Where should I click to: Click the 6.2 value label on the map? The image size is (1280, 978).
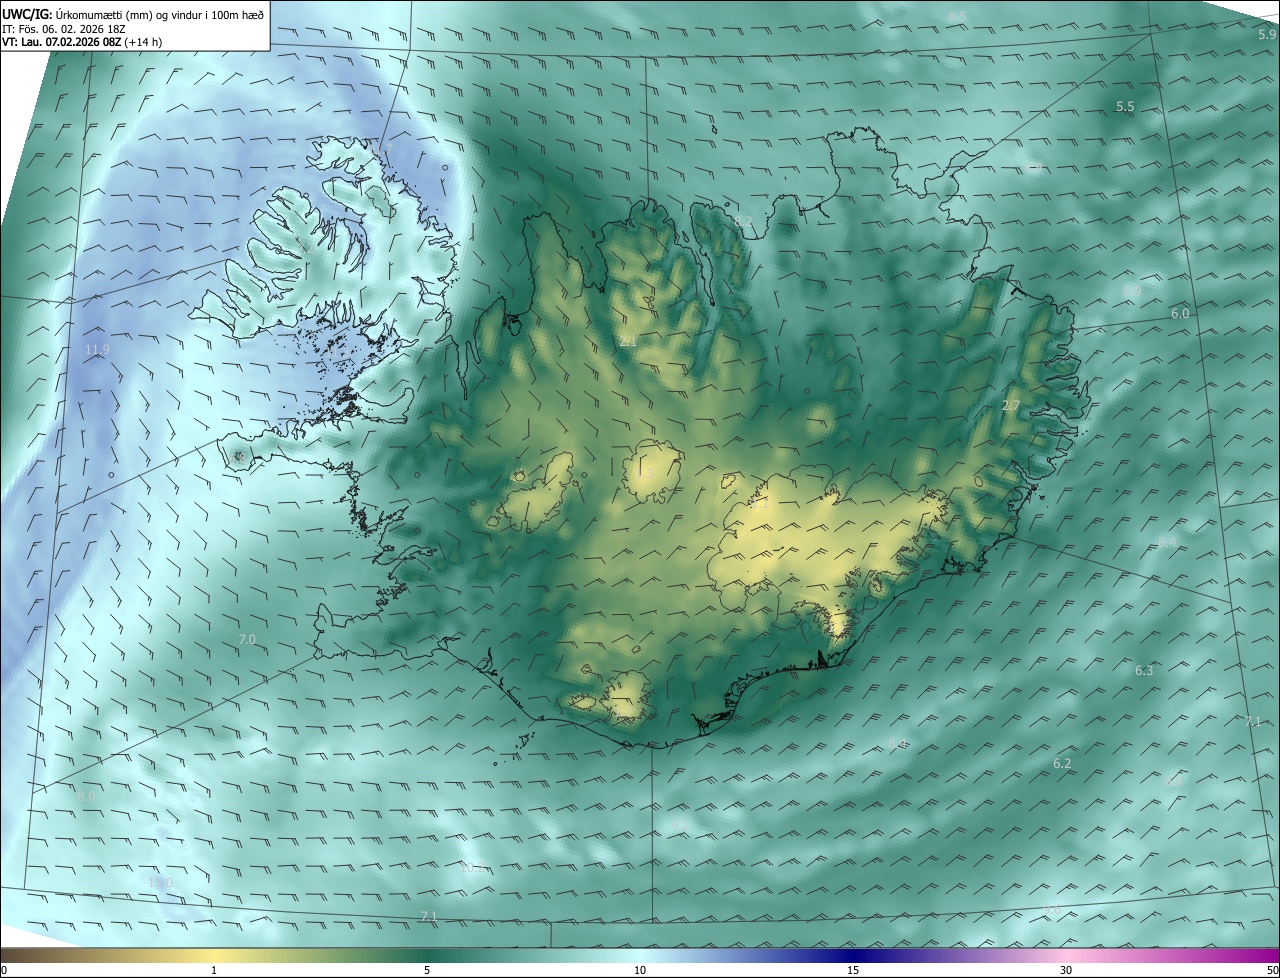[x=1062, y=764]
